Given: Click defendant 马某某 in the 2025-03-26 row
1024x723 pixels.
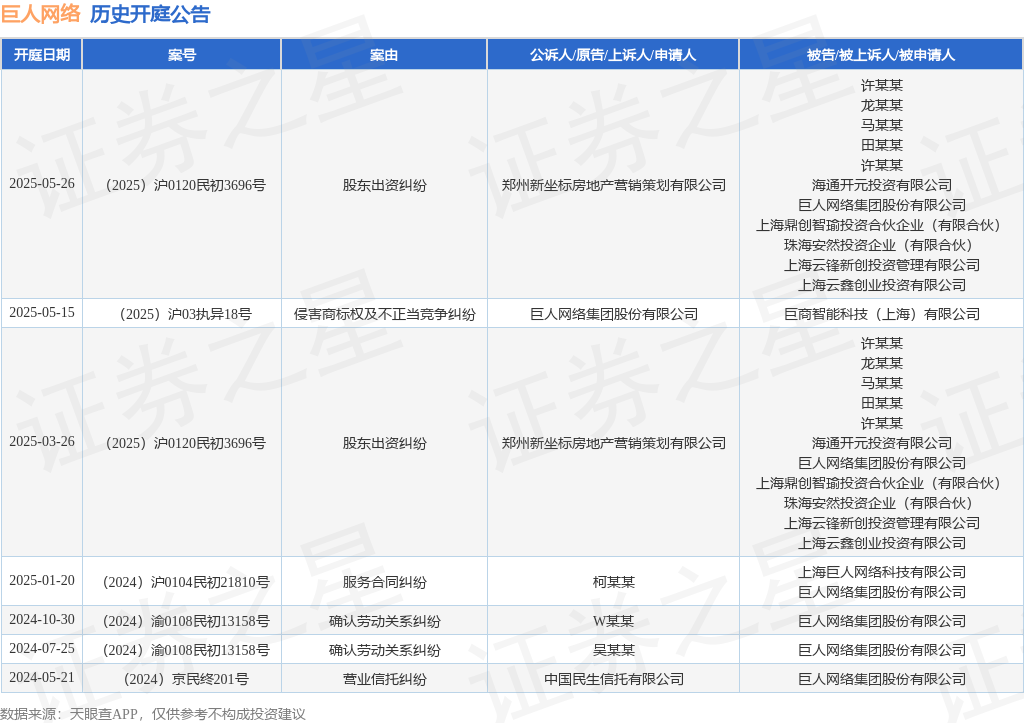Looking at the screenshot, I should point(881,383).
